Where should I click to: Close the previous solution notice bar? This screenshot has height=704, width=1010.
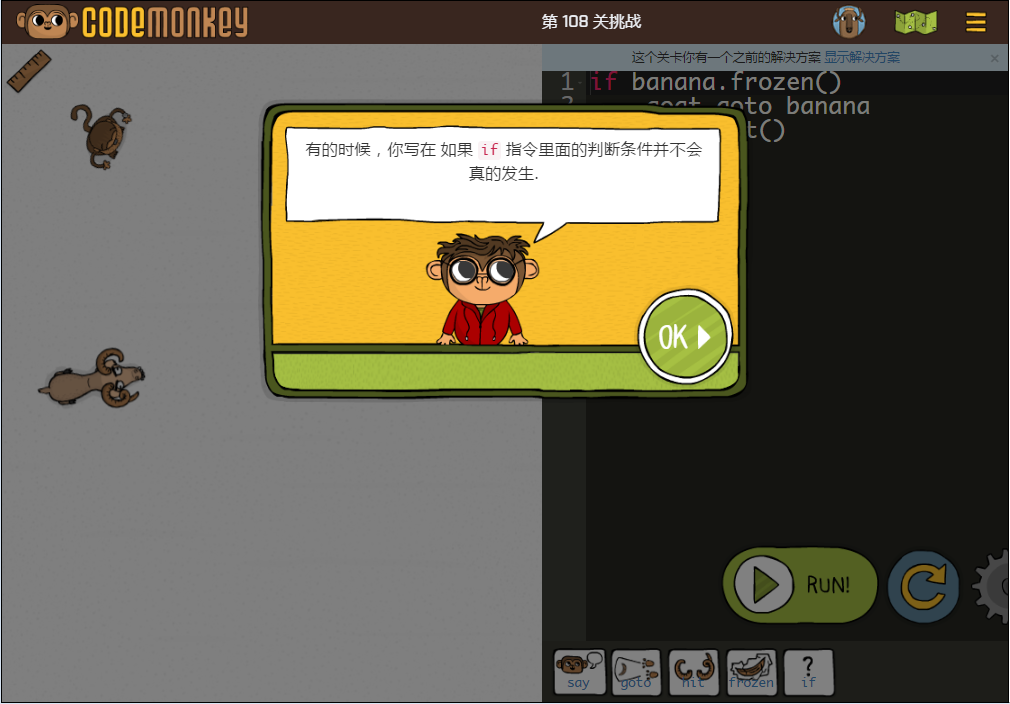[x=995, y=58]
